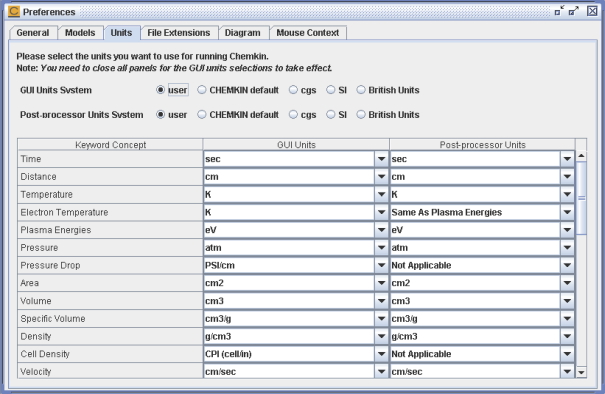Click the units table vertical scrollbar thumb
This screenshot has width=605, height=394.
pyautogui.click(x=581, y=198)
